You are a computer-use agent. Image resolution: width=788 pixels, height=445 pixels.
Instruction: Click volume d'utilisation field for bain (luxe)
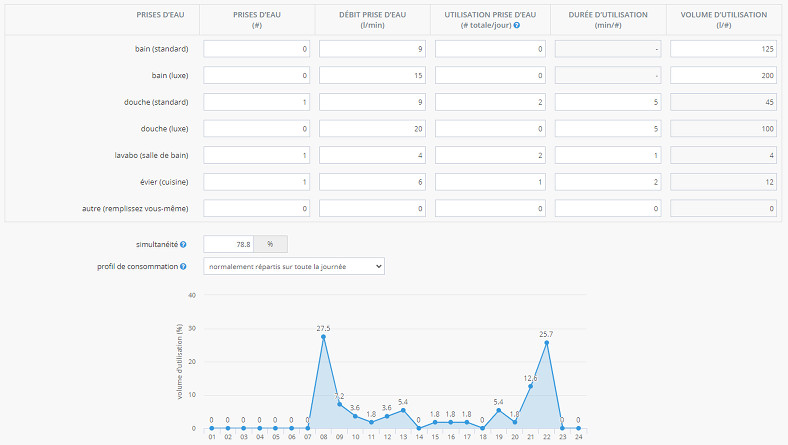[721, 75]
